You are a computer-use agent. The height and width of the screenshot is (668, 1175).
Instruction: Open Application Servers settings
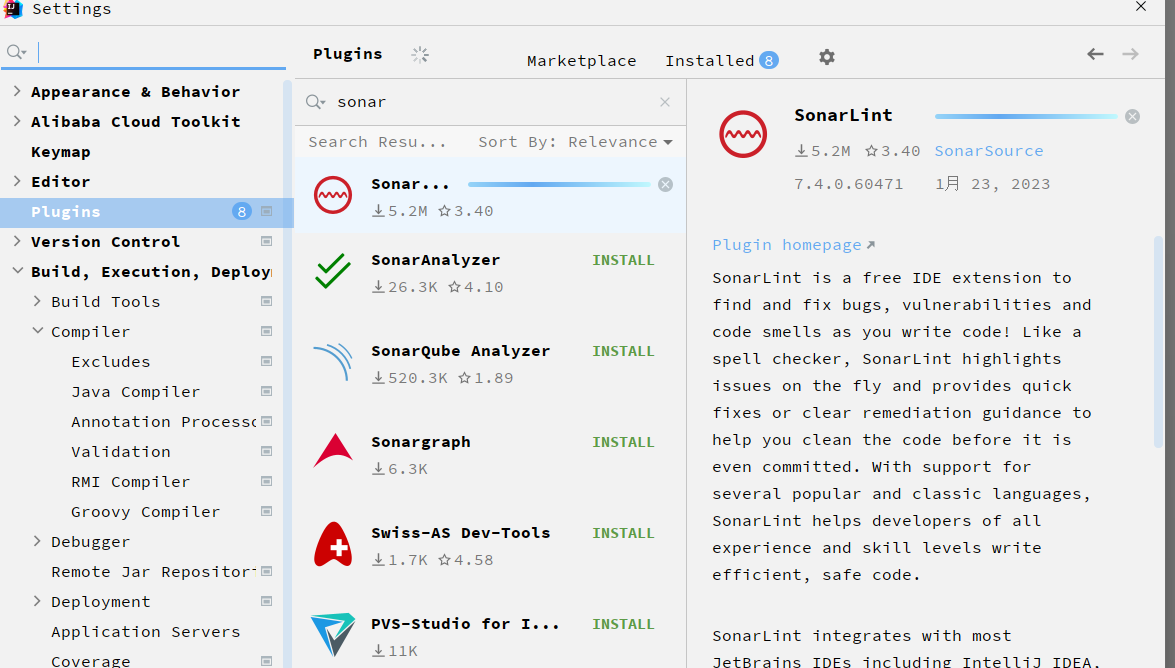pos(145,632)
